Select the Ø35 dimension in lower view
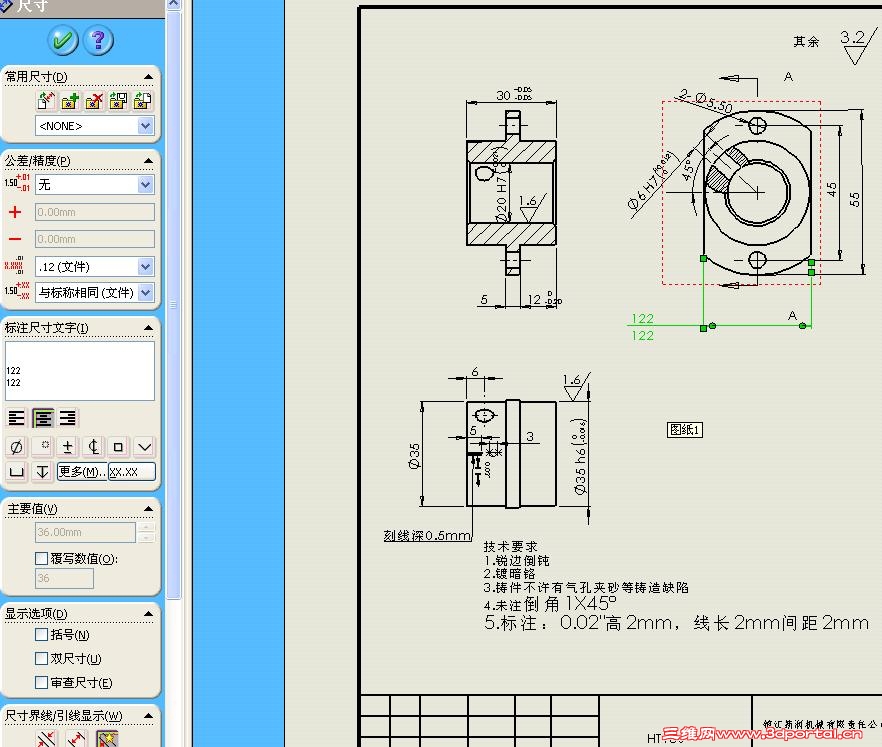The height and width of the screenshot is (747, 882). pyautogui.click(x=414, y=456)
